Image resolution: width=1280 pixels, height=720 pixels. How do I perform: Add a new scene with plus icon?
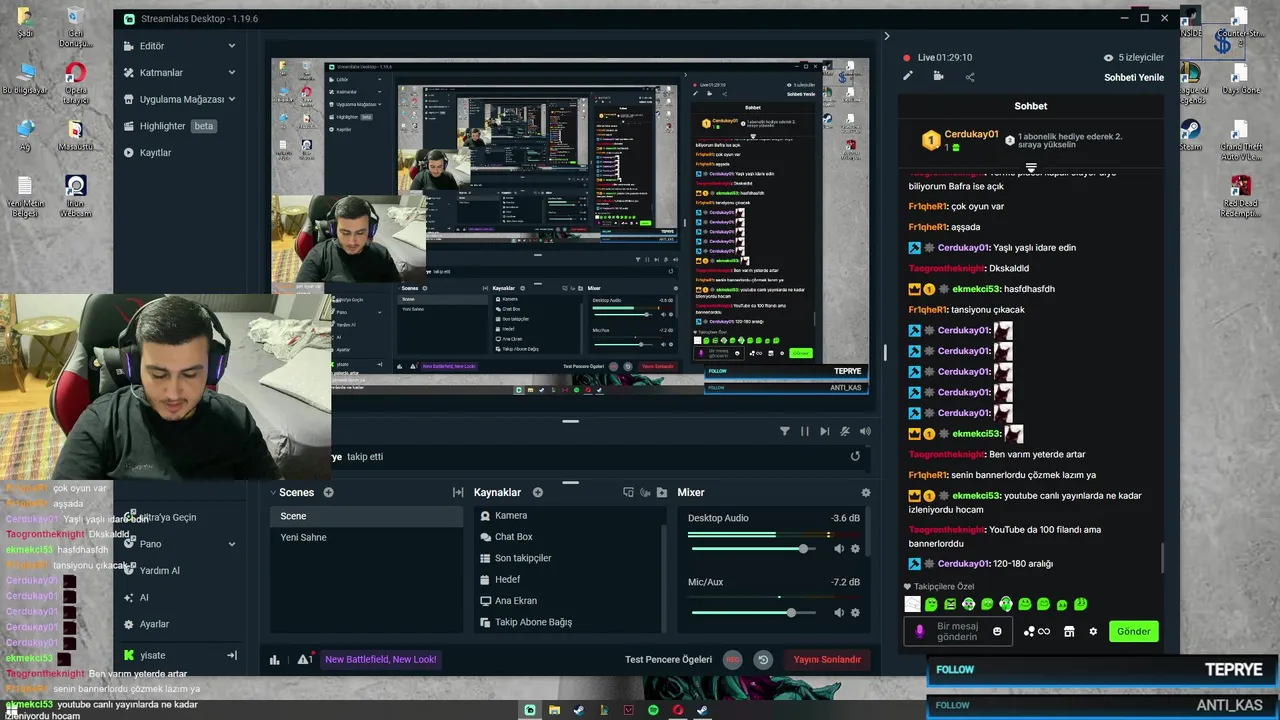328,493
